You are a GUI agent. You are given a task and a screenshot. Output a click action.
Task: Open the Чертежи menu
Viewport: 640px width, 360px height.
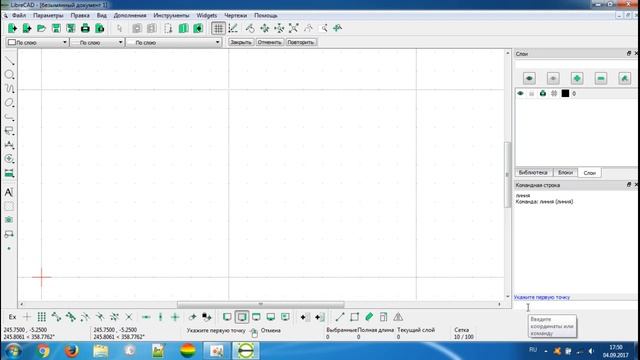pyautogui.click(x=236, y=16)
